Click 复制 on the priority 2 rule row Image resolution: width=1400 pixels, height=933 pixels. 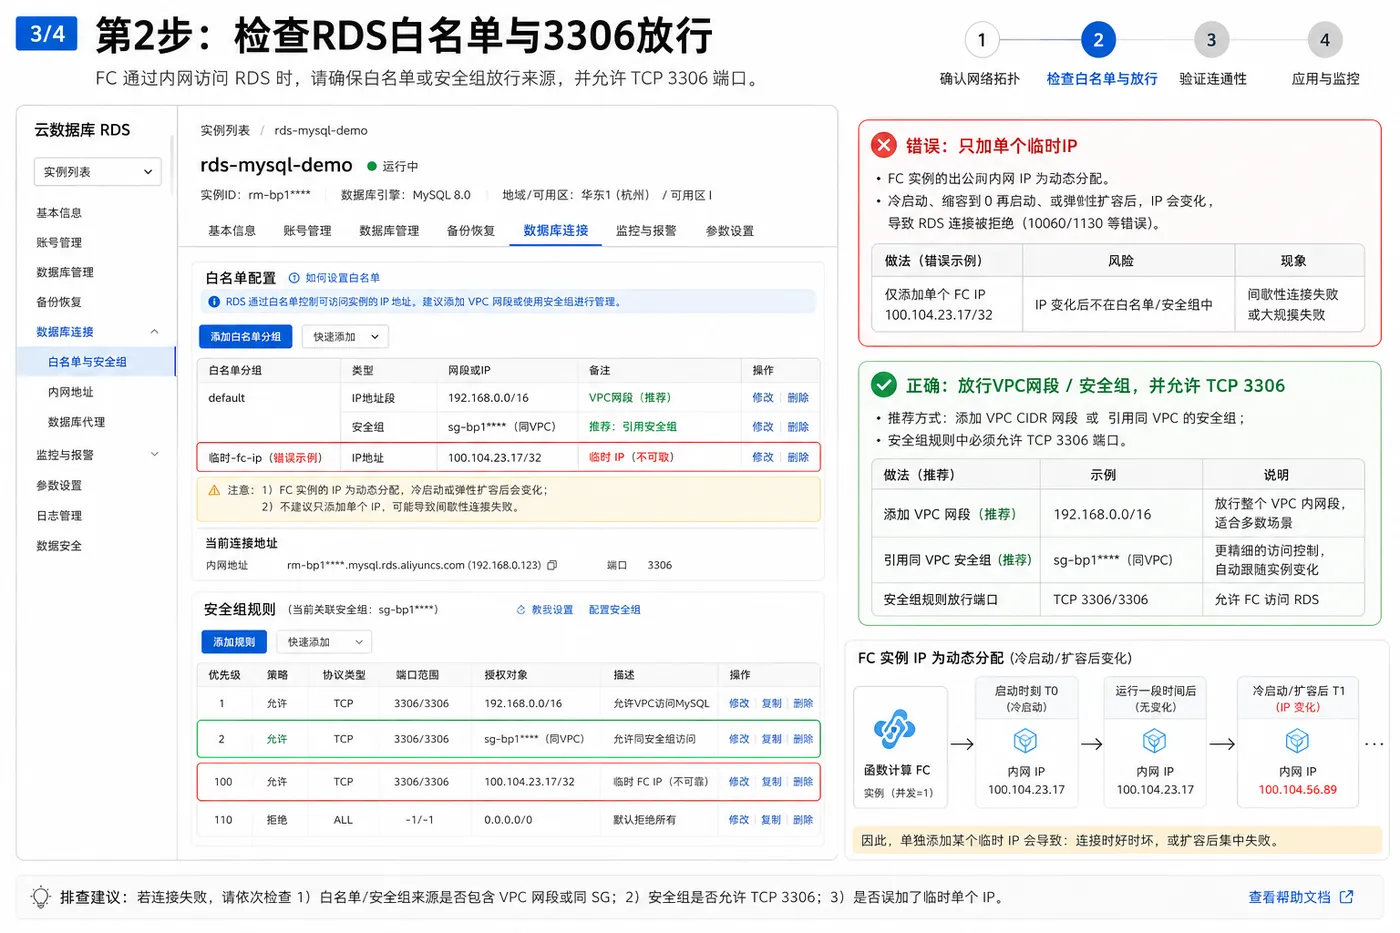pos(771,739)
